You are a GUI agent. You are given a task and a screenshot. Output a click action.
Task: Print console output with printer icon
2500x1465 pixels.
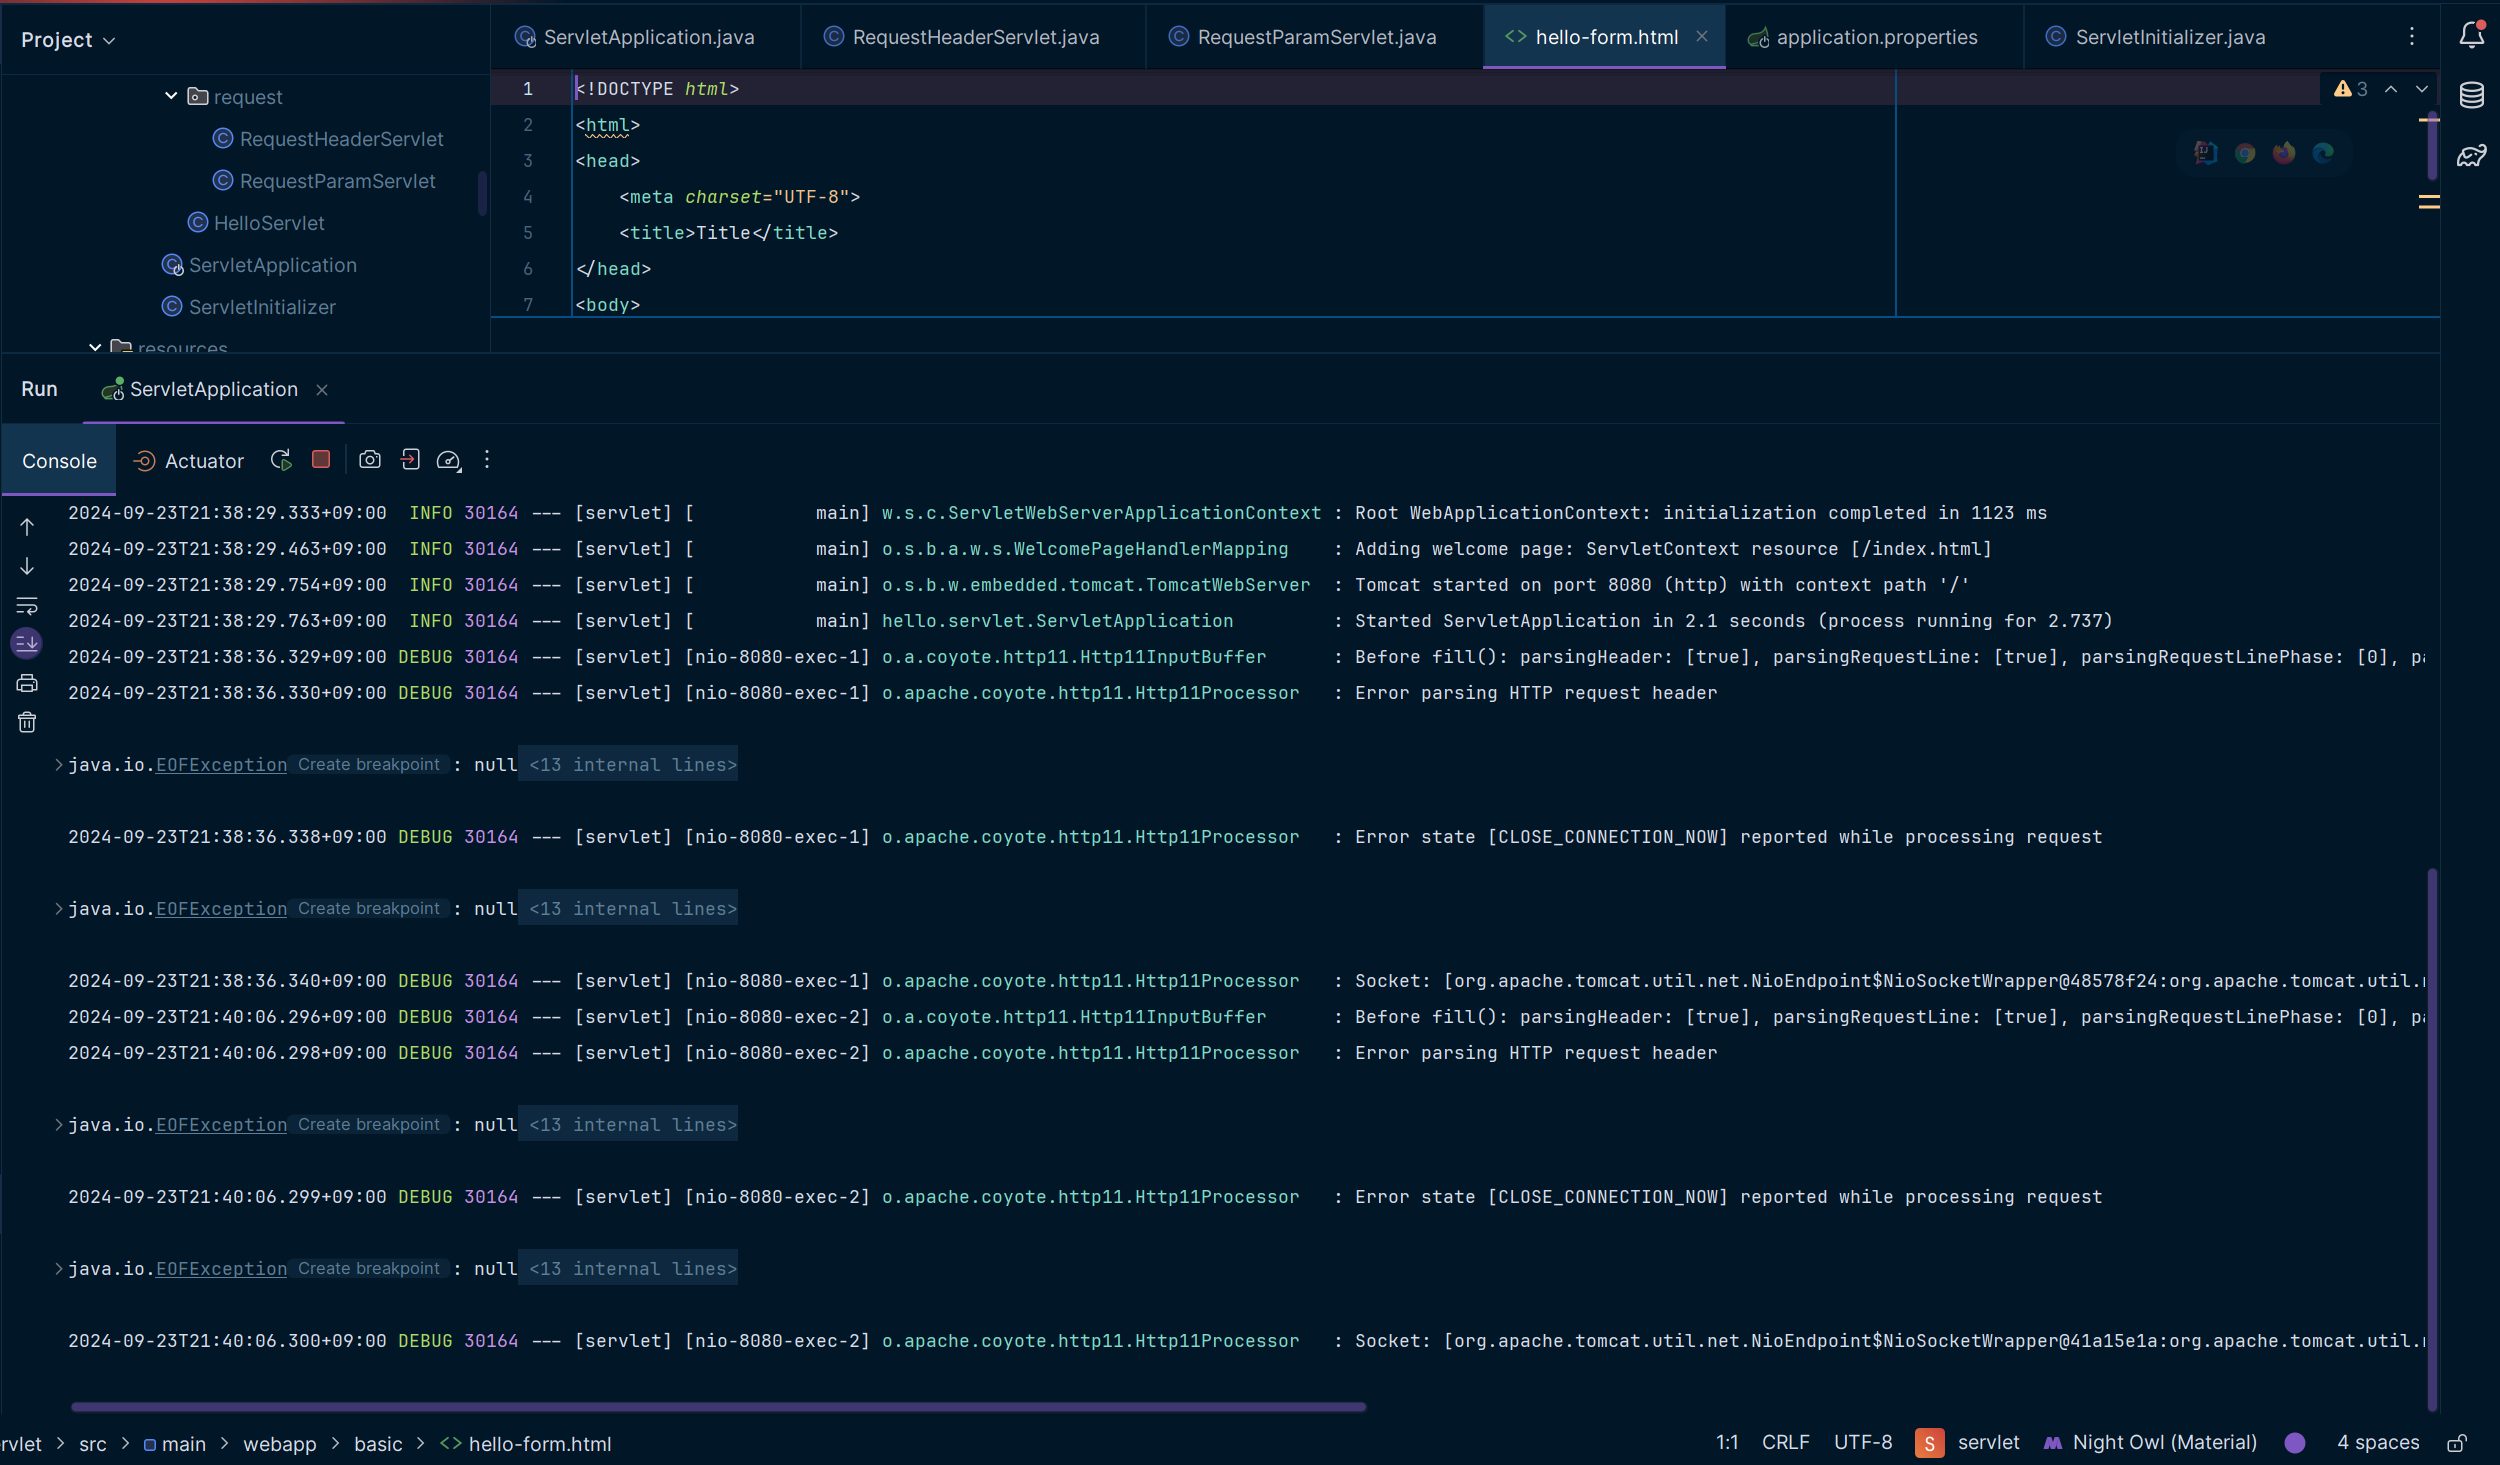(x=27, y=684)
